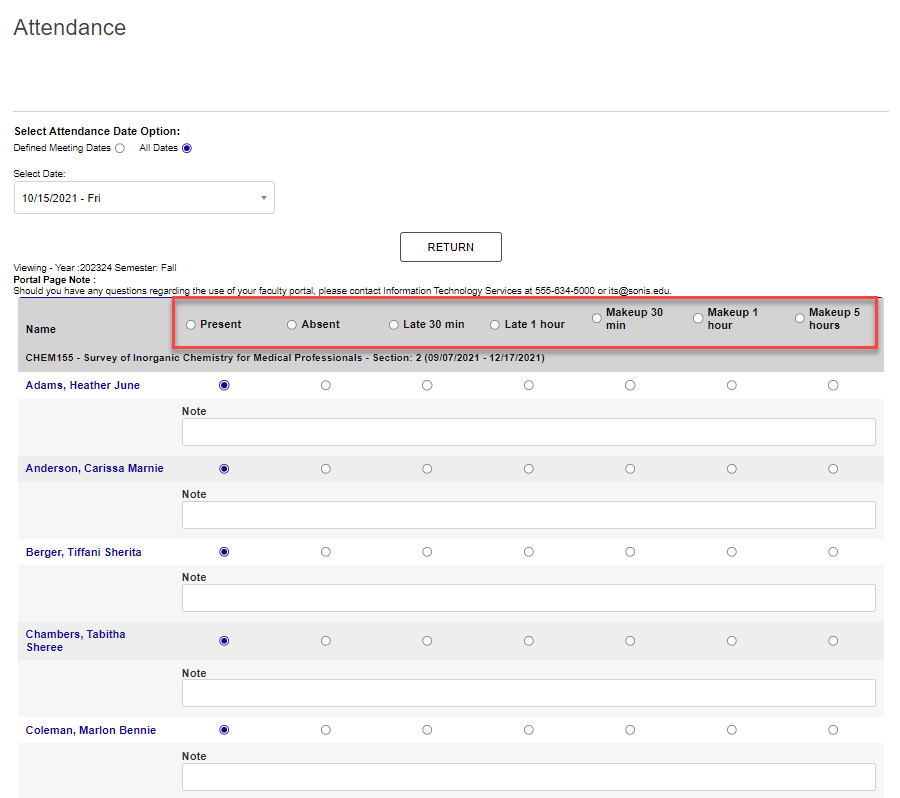
Task: Mark Absent in the header row
Action: click(291, 323)
